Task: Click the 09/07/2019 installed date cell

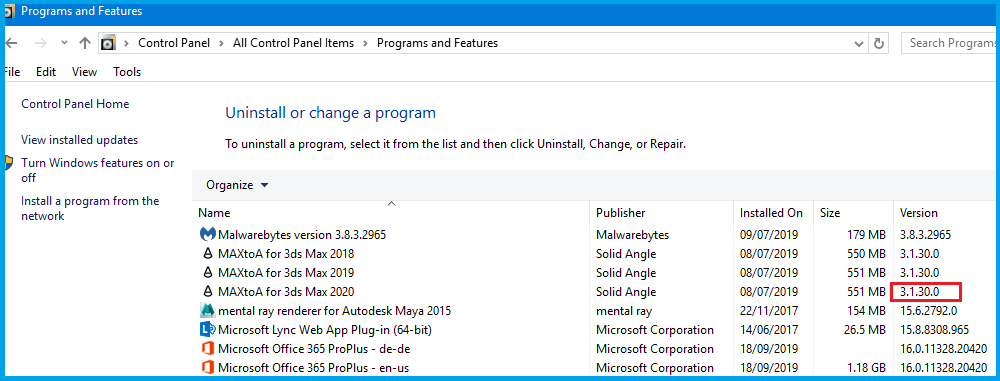Action: pos(768,234)
